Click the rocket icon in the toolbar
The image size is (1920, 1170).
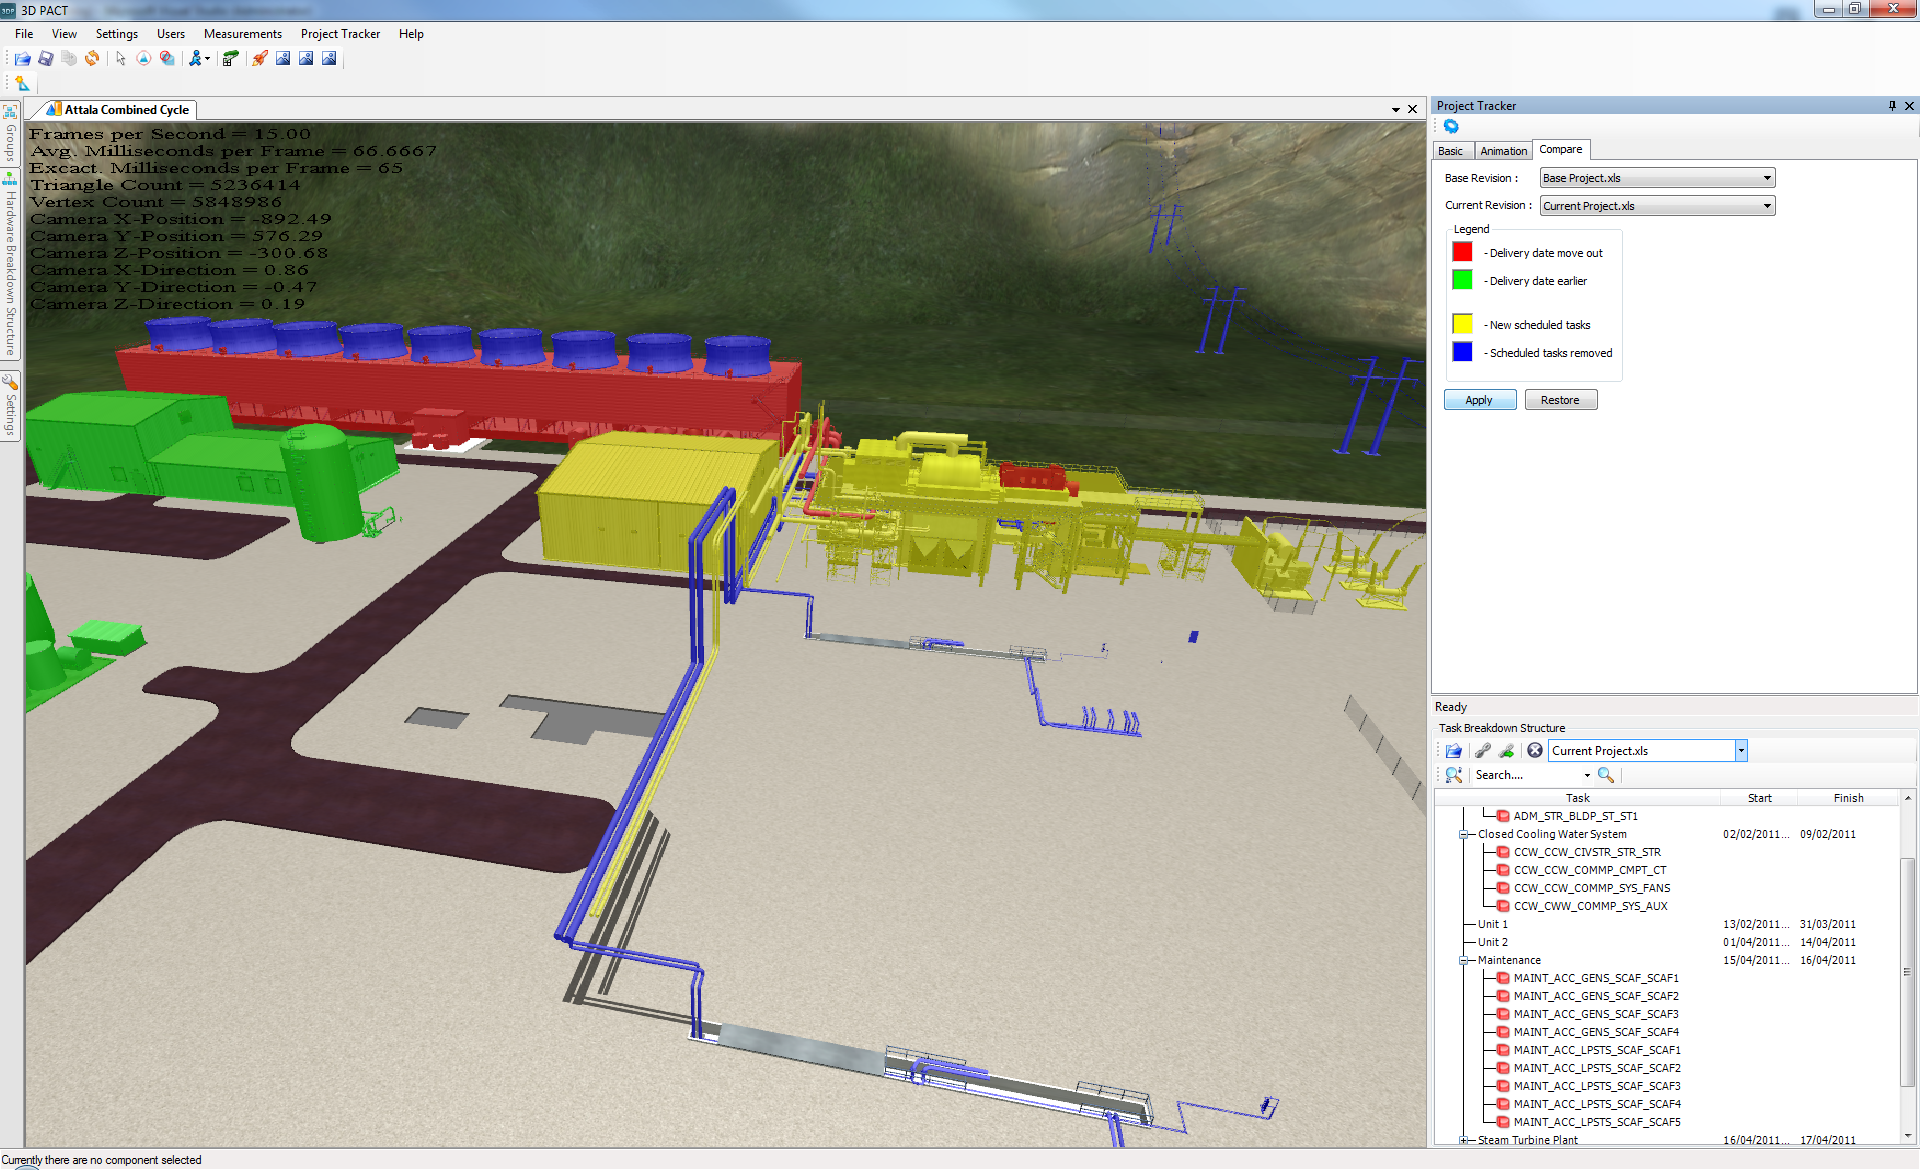pos(260,59)
